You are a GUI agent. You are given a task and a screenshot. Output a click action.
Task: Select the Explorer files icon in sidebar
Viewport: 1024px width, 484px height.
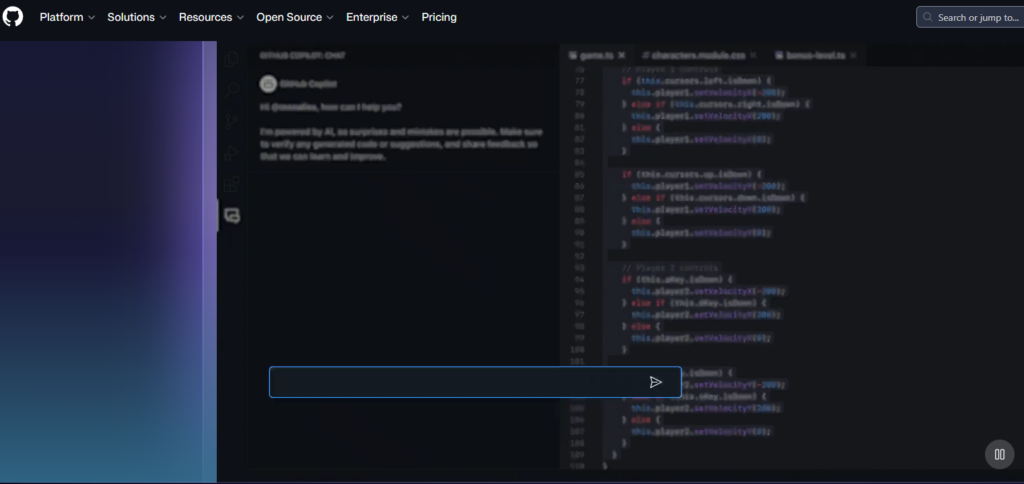[232, 59]
